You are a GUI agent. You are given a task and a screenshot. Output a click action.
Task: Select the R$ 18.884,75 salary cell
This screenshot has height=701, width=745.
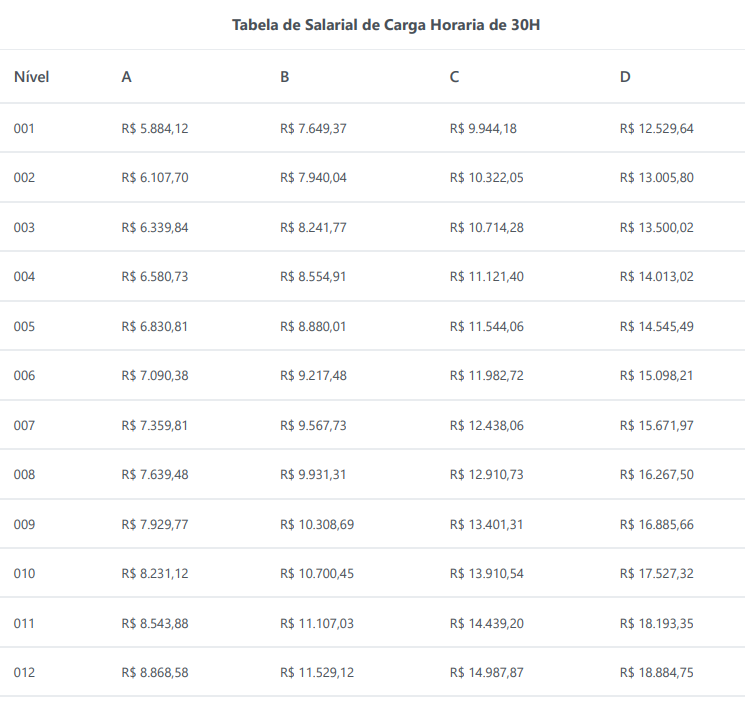[656, 673]
